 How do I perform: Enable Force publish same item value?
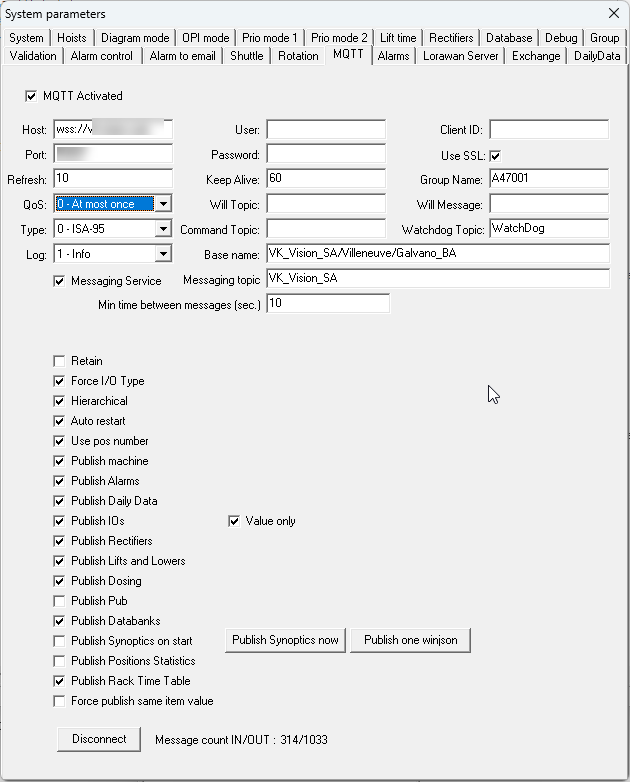tap(60, 701)
